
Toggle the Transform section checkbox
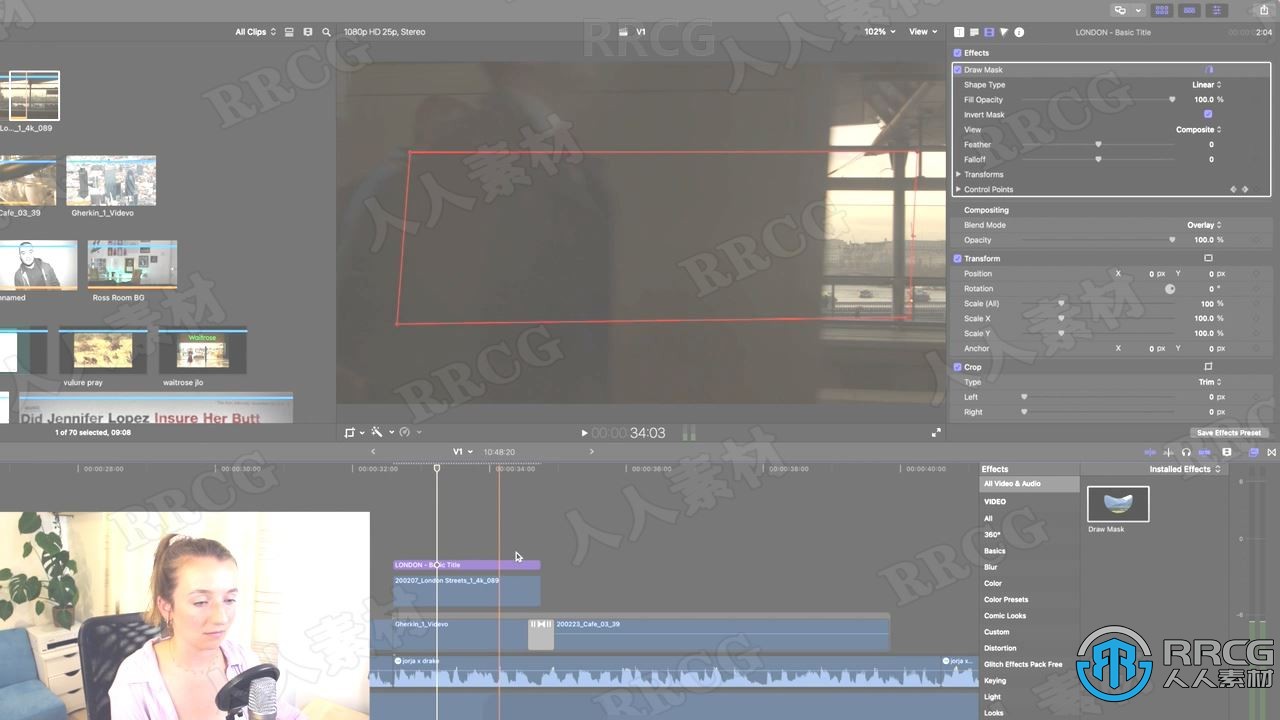tap(958, 258)
